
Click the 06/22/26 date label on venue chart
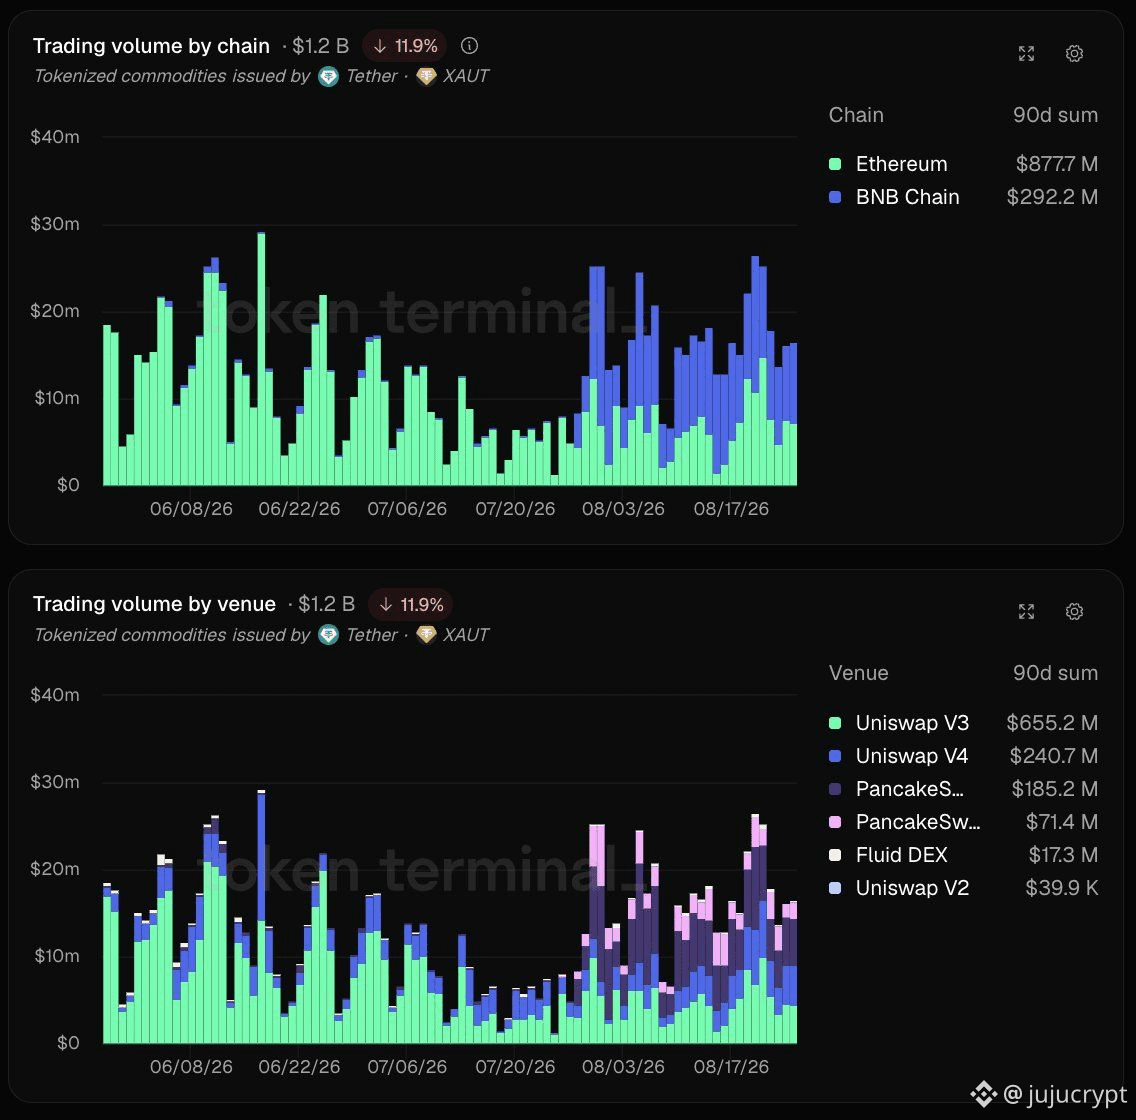coord(299,1067)
